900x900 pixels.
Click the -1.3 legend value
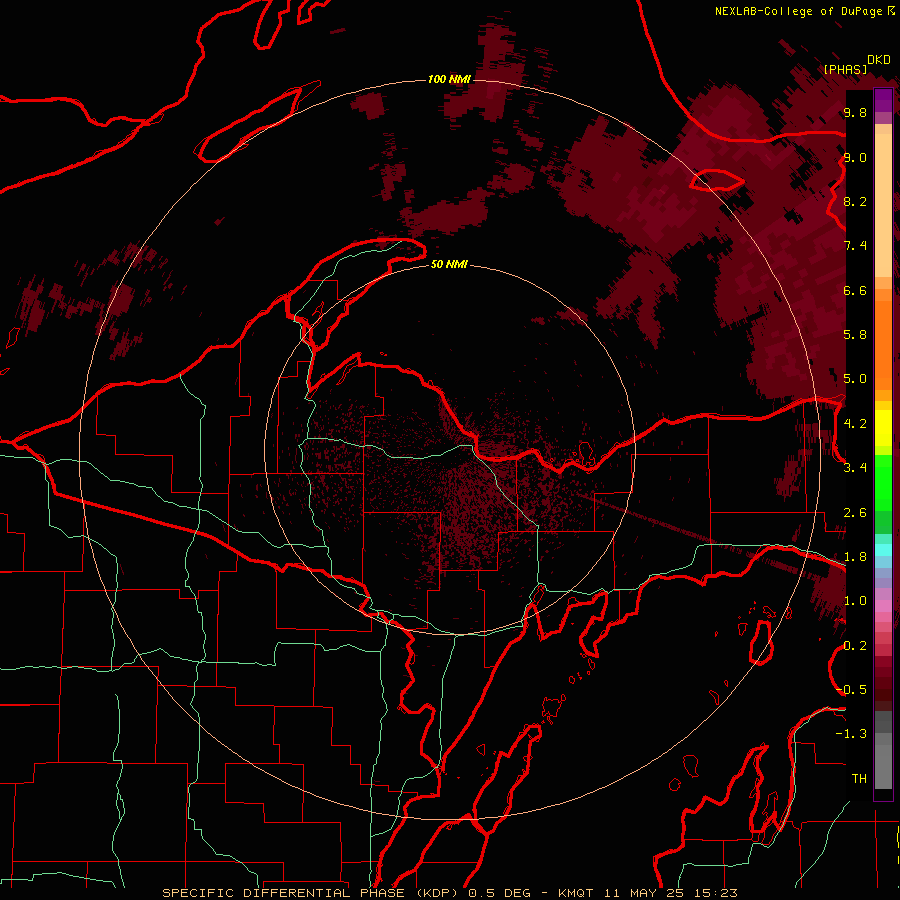tap(852, 734)
